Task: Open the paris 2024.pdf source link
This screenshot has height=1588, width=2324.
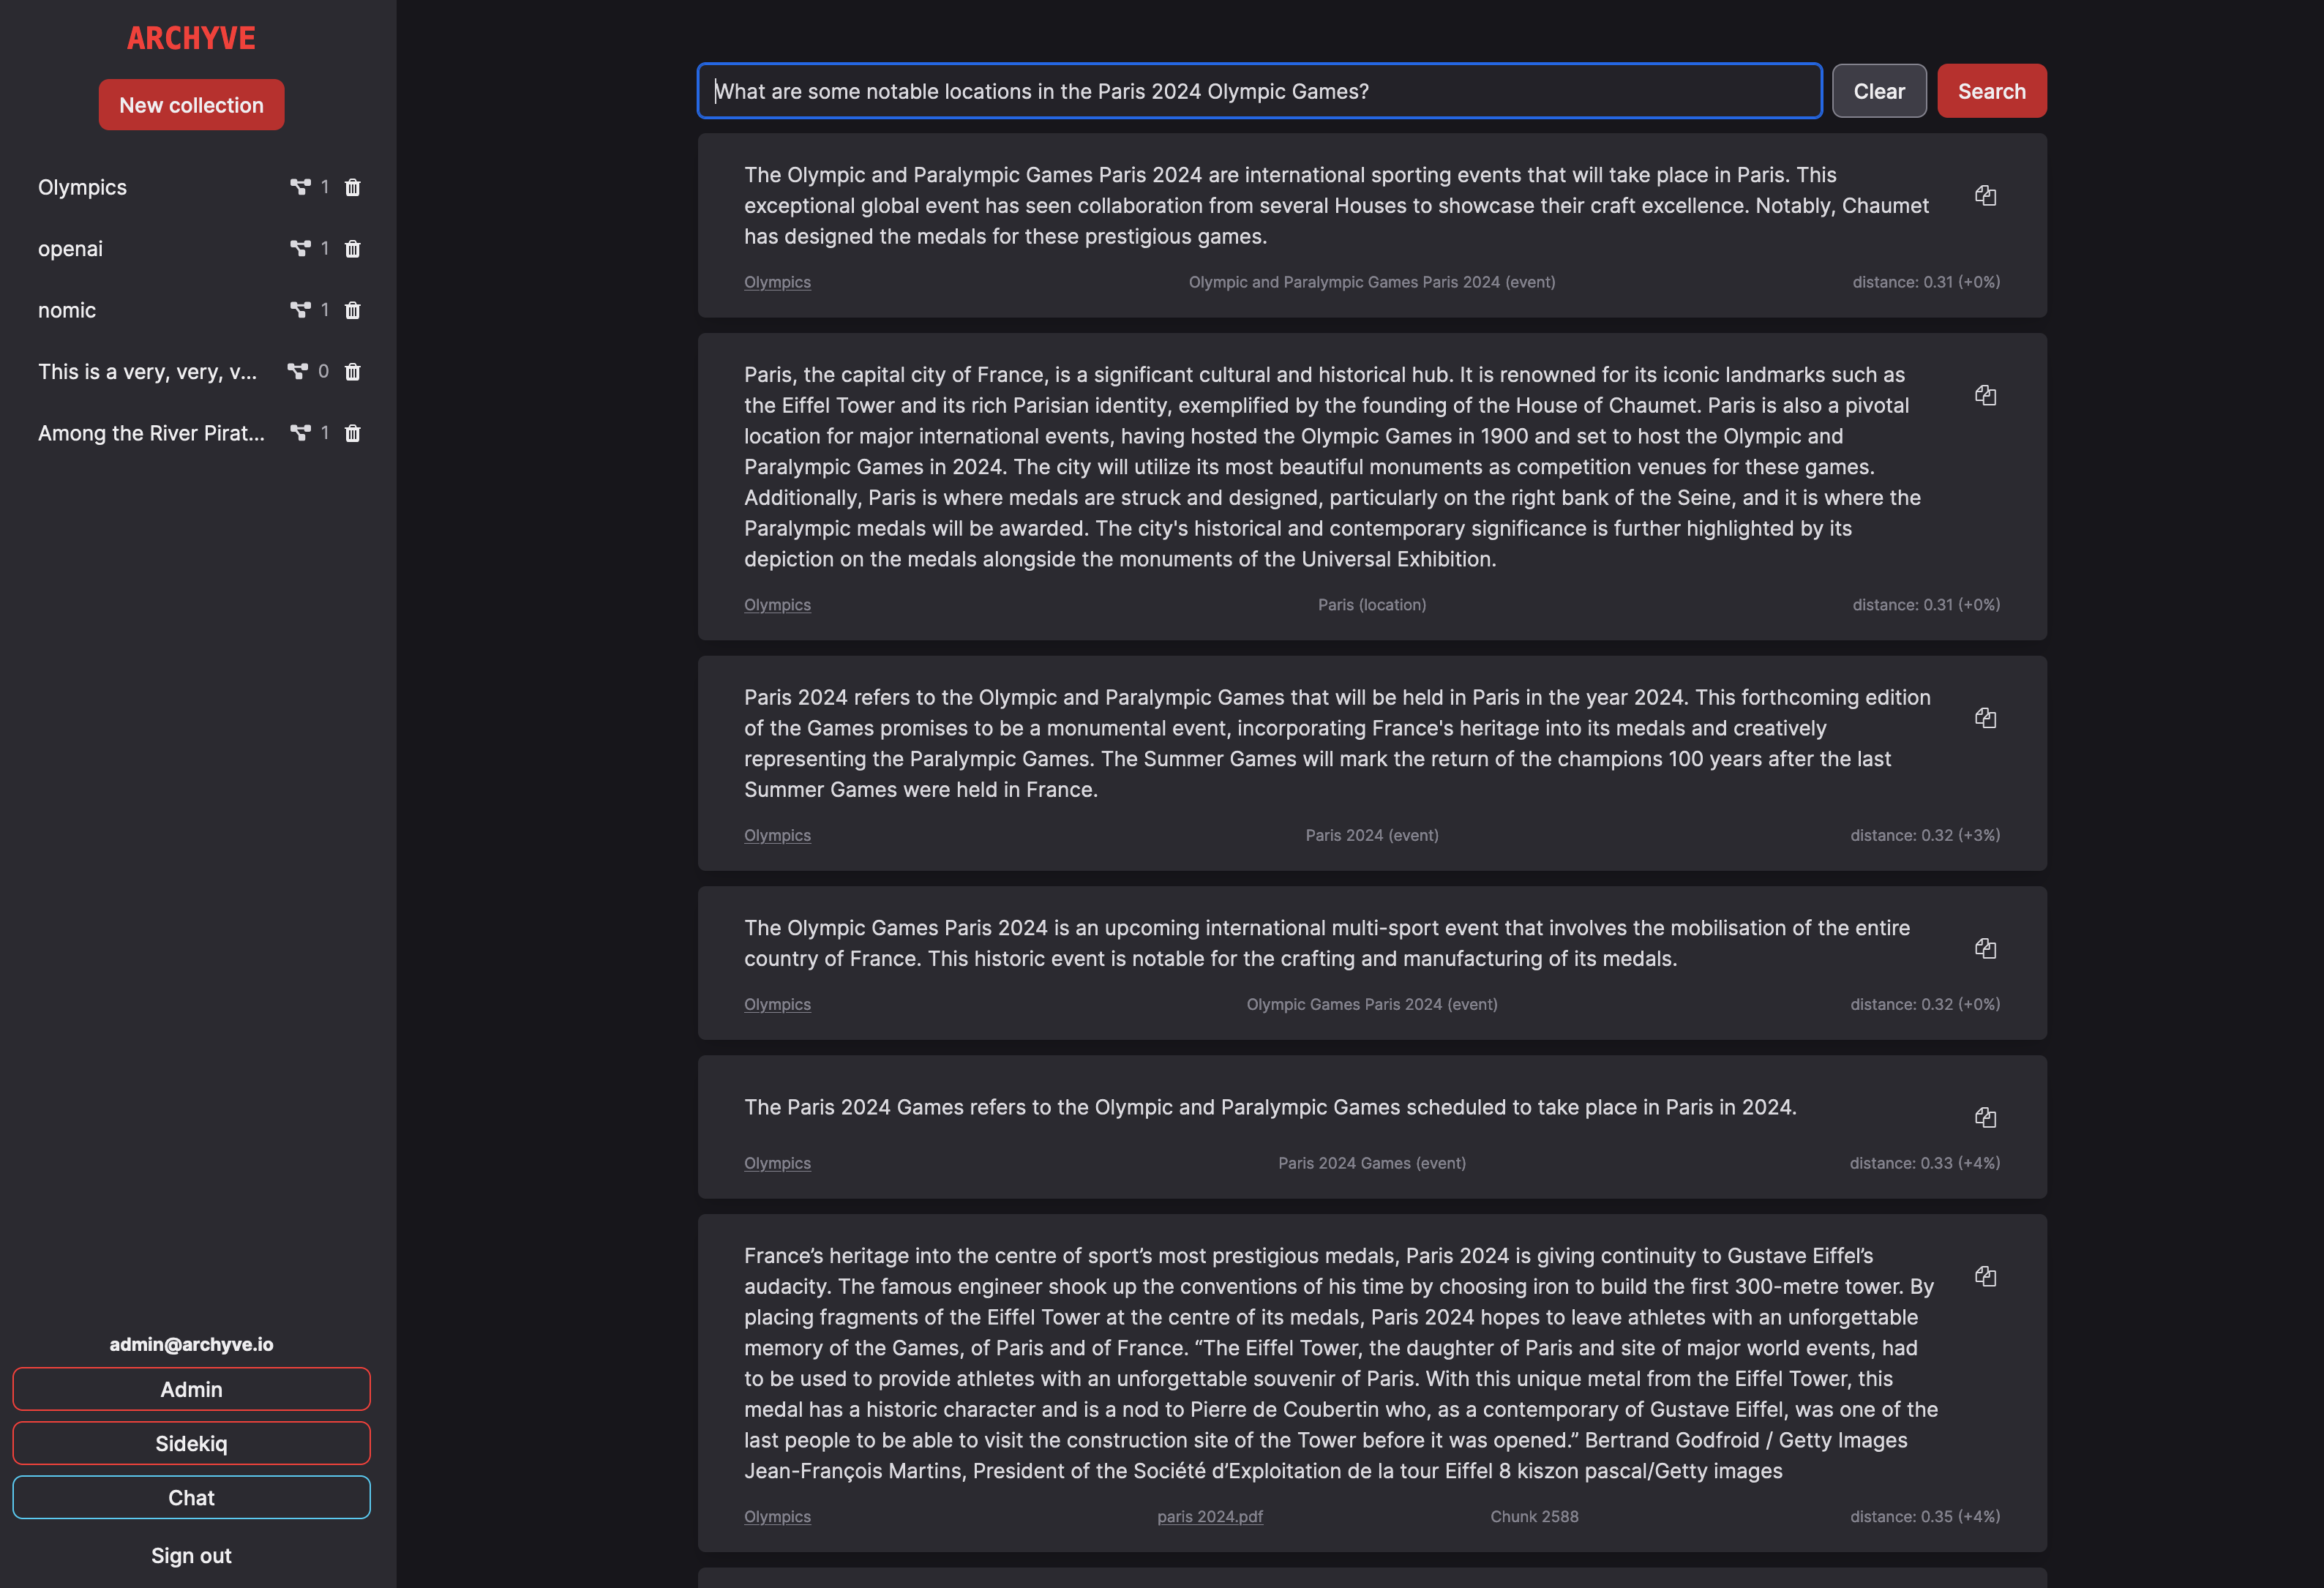Action: (1209, 1516)
